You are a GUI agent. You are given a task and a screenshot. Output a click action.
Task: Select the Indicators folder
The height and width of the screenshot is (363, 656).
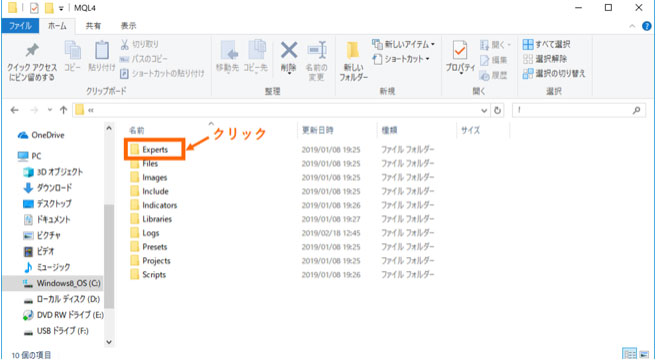153,205
